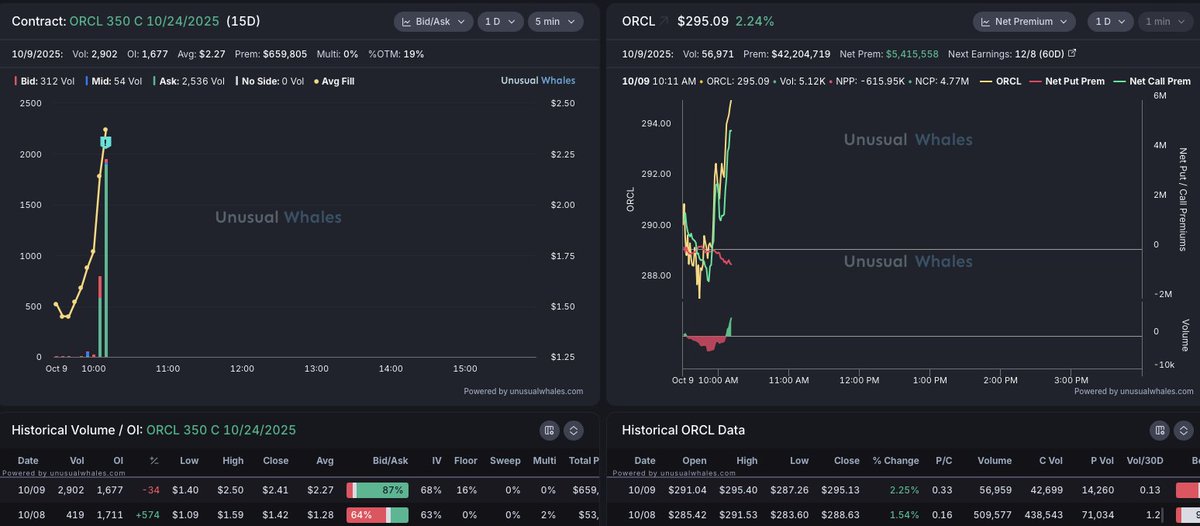Open the earnings external link icon
This screenshot has height=526, width=1200.
click(1073, 53)
